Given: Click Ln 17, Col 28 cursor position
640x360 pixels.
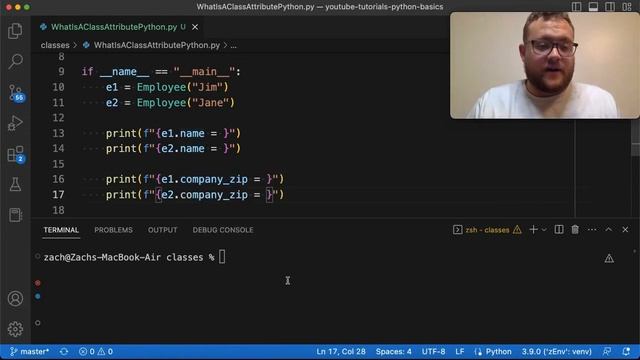Looking at the screenshot, I should (341, 351).
